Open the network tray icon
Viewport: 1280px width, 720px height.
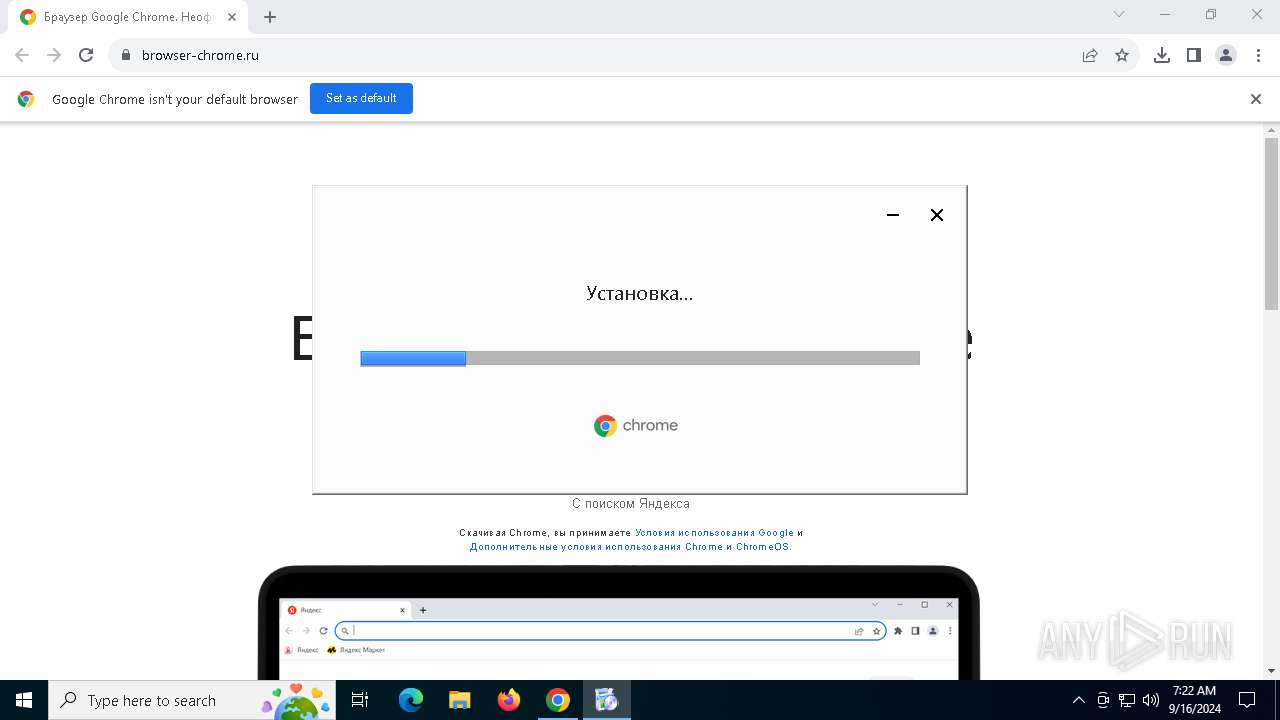click(x=1127, y=700)
